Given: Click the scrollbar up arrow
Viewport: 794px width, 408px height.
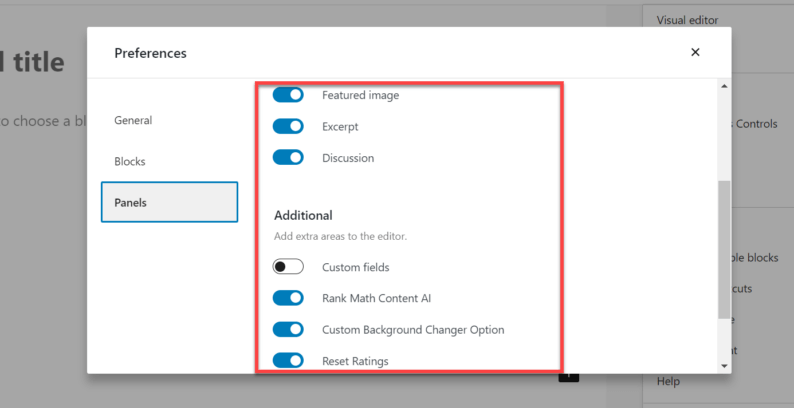Looking at the screenshot, I should [x=724, y=86].
